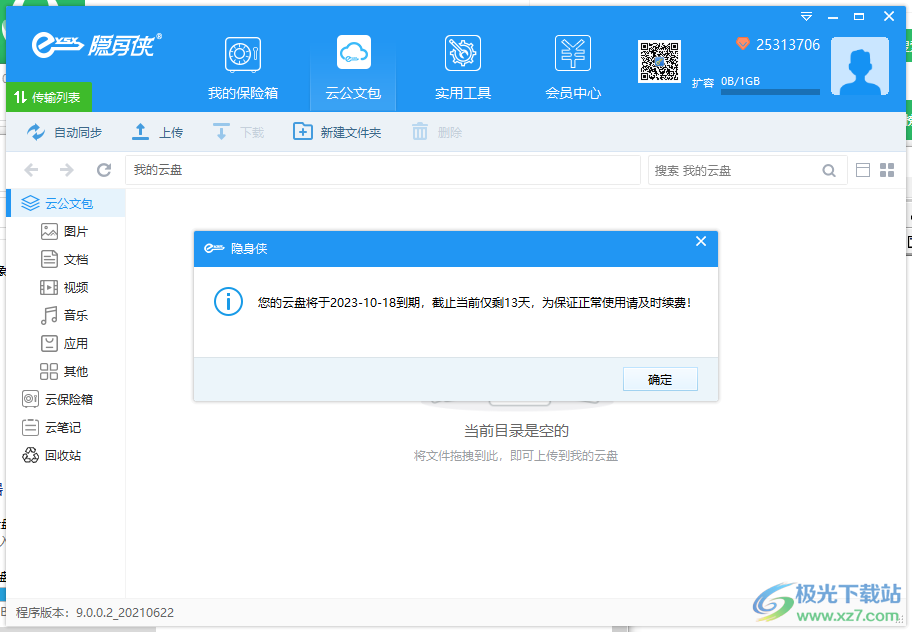Toggle 自动同步 automatic sync

pos(58,131)
